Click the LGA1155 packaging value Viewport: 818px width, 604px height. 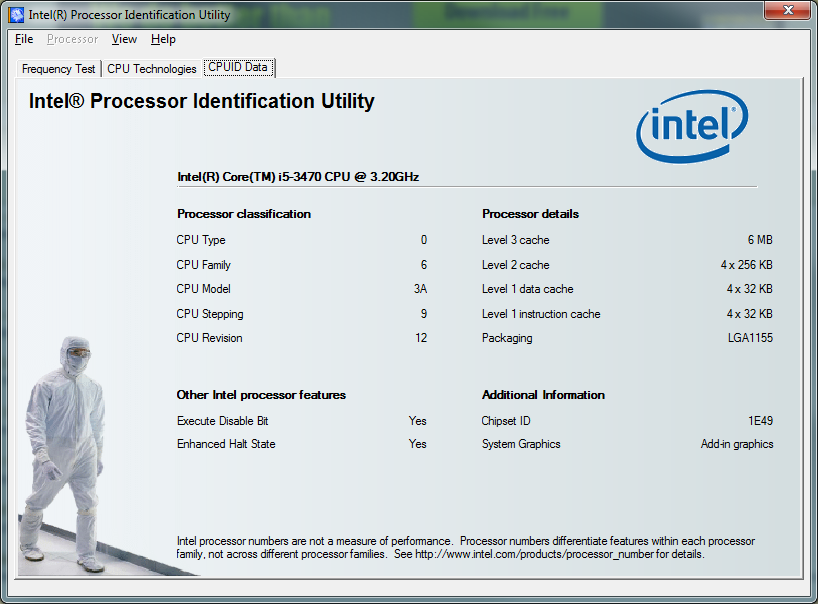(x=750, y=338)
